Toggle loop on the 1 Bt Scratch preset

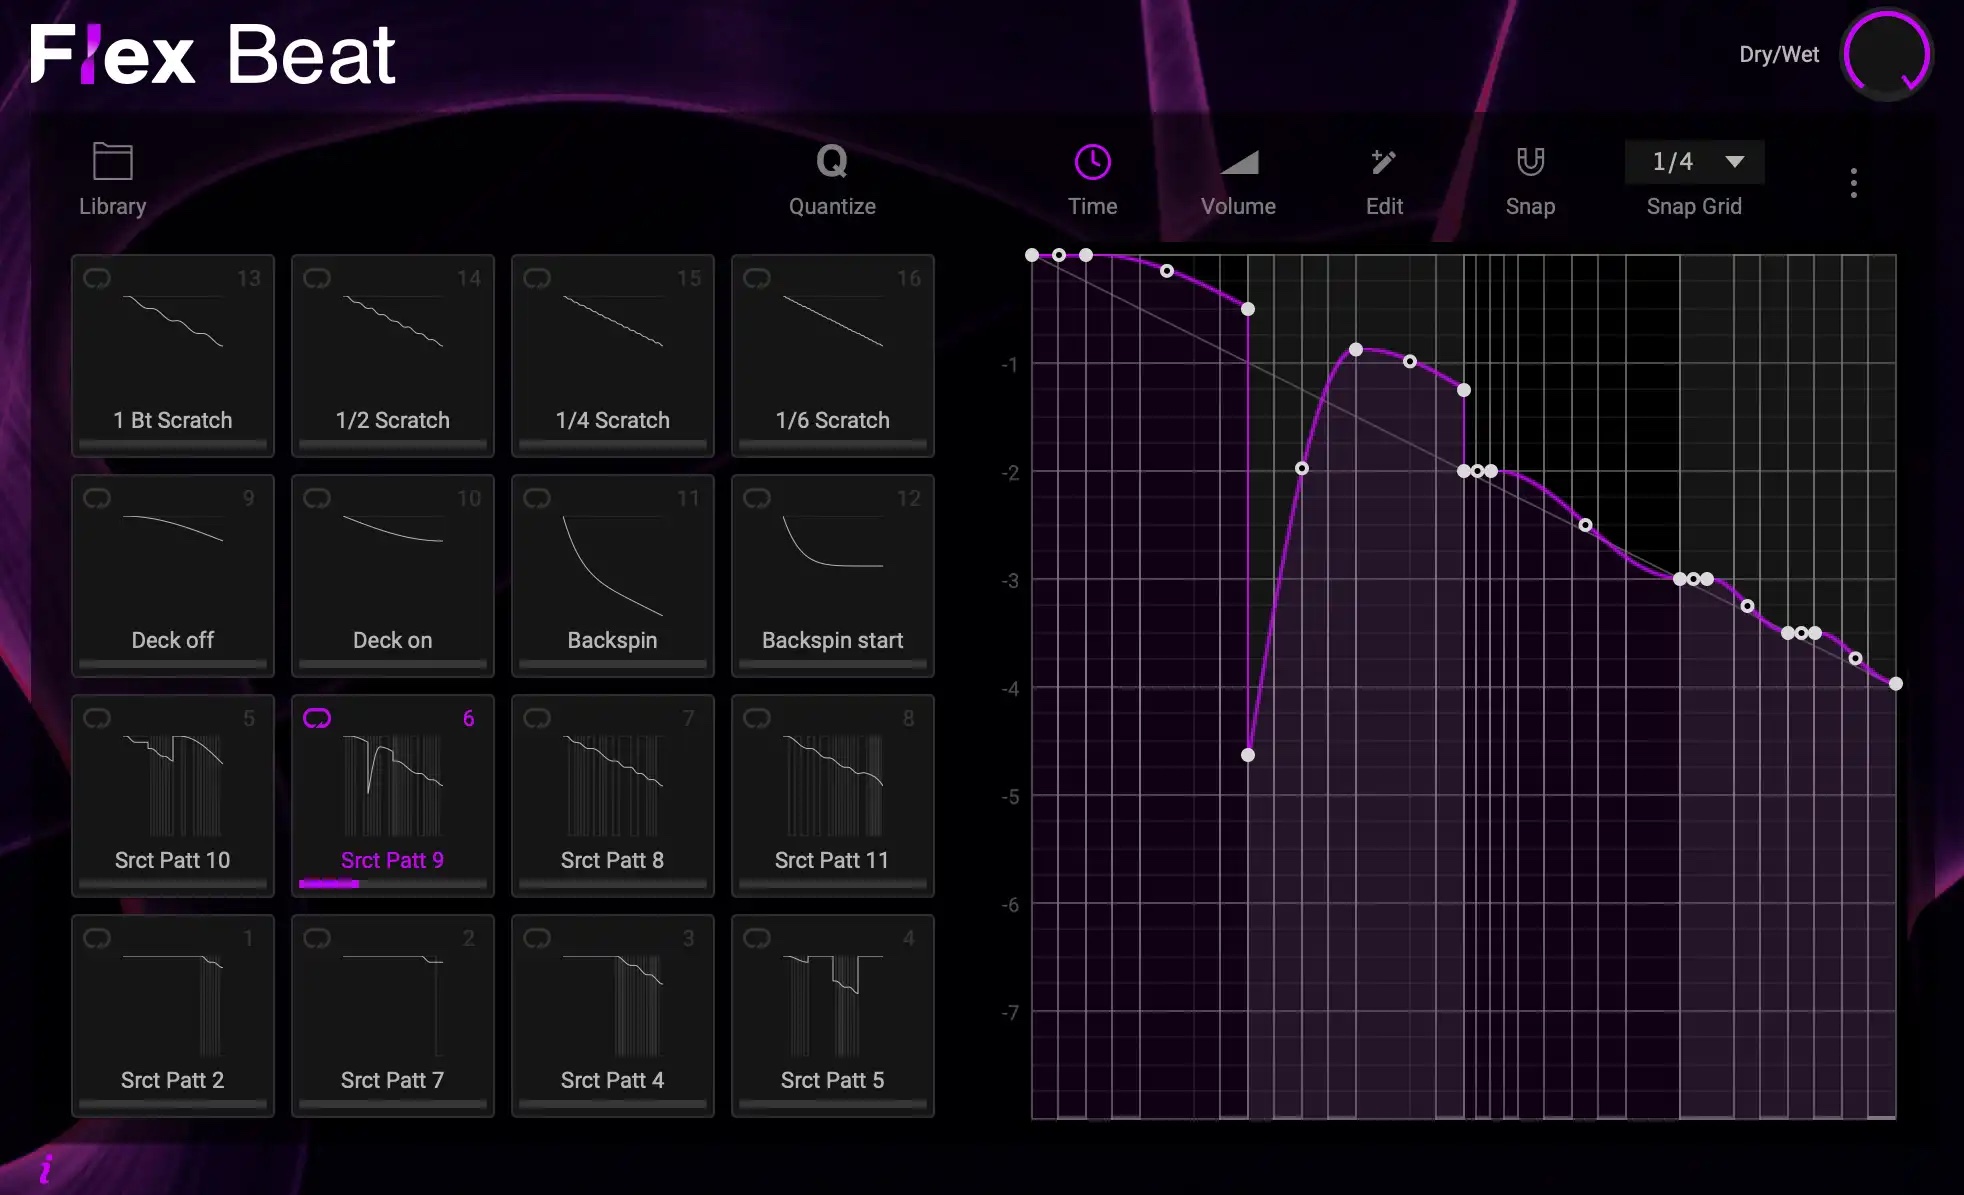[97, 278]
